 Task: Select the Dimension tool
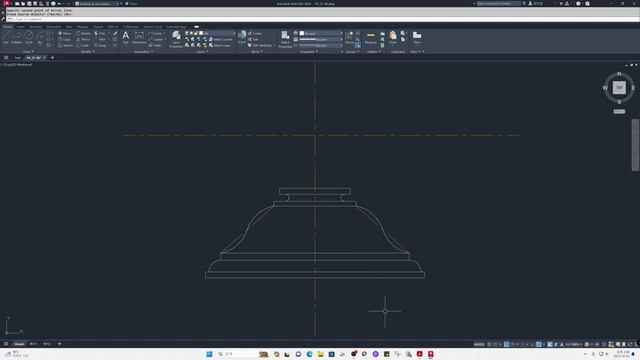(139, 37)
